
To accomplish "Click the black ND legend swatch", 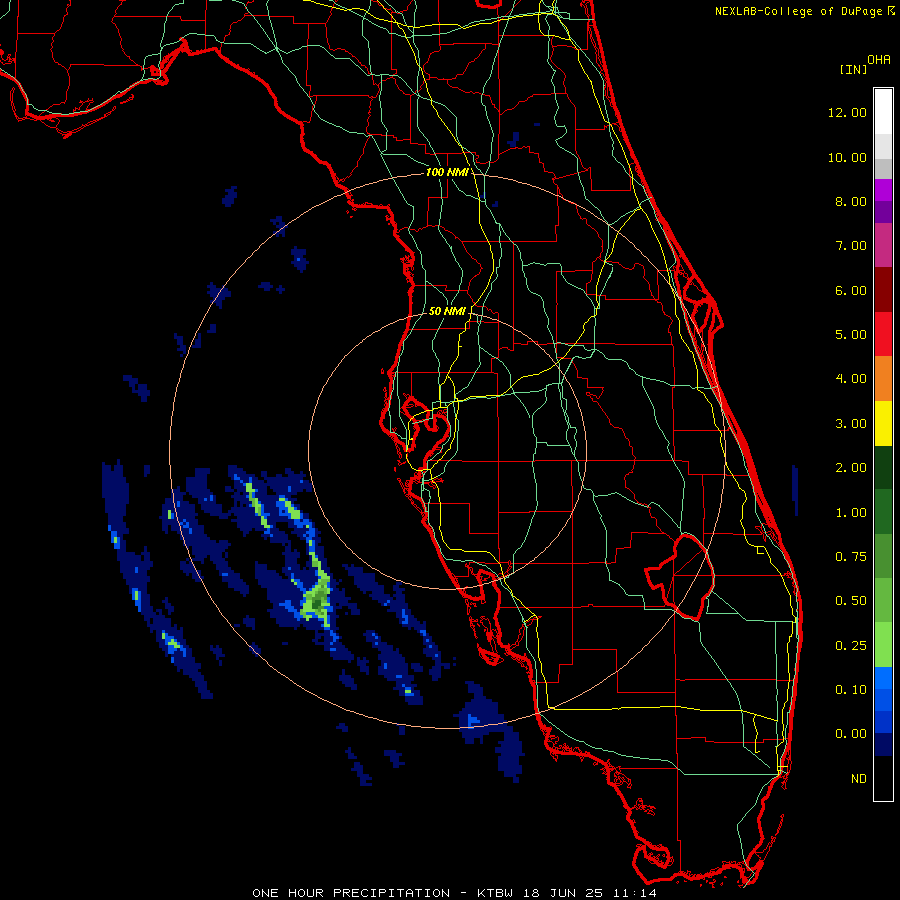I will tap(883, 778).
